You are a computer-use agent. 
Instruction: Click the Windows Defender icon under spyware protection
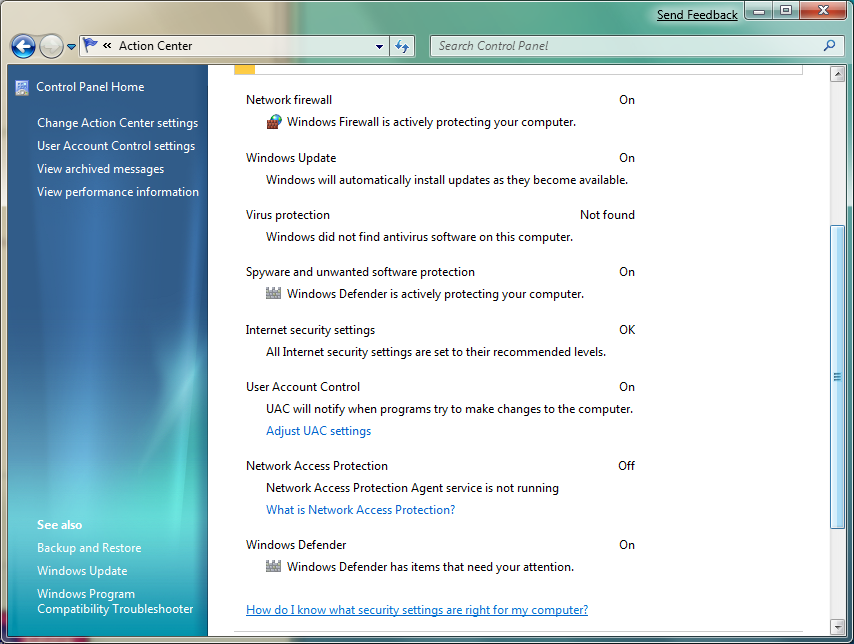273,293
